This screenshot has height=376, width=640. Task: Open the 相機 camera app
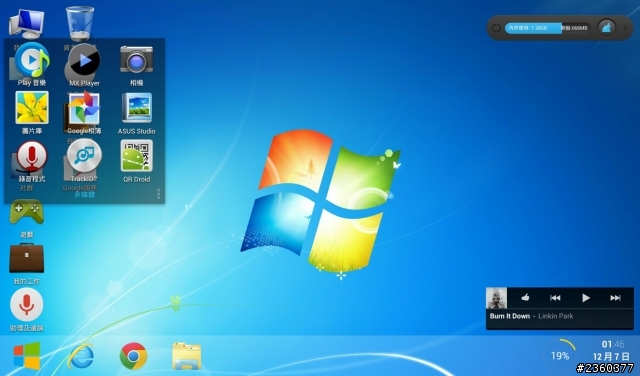coord(136,60)
